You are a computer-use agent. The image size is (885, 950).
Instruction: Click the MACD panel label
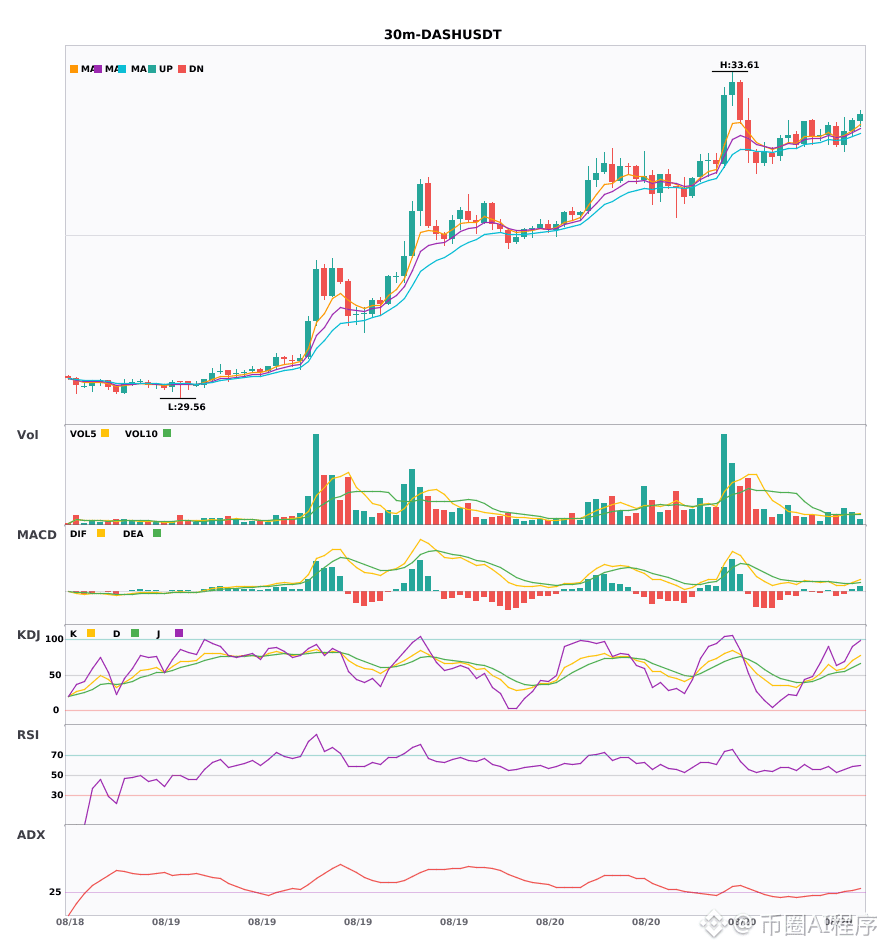click(36, 534)
